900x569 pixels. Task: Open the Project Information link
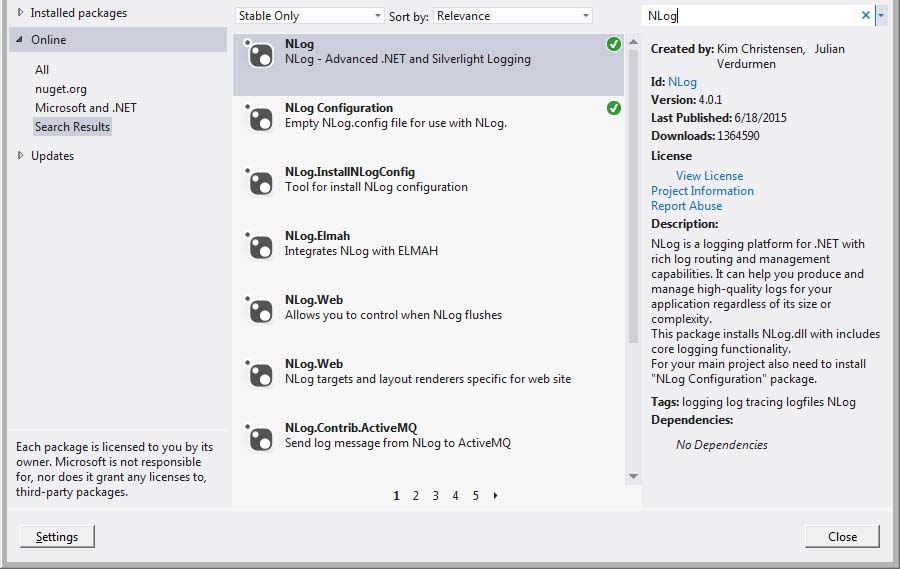click(x=702, y=191)
